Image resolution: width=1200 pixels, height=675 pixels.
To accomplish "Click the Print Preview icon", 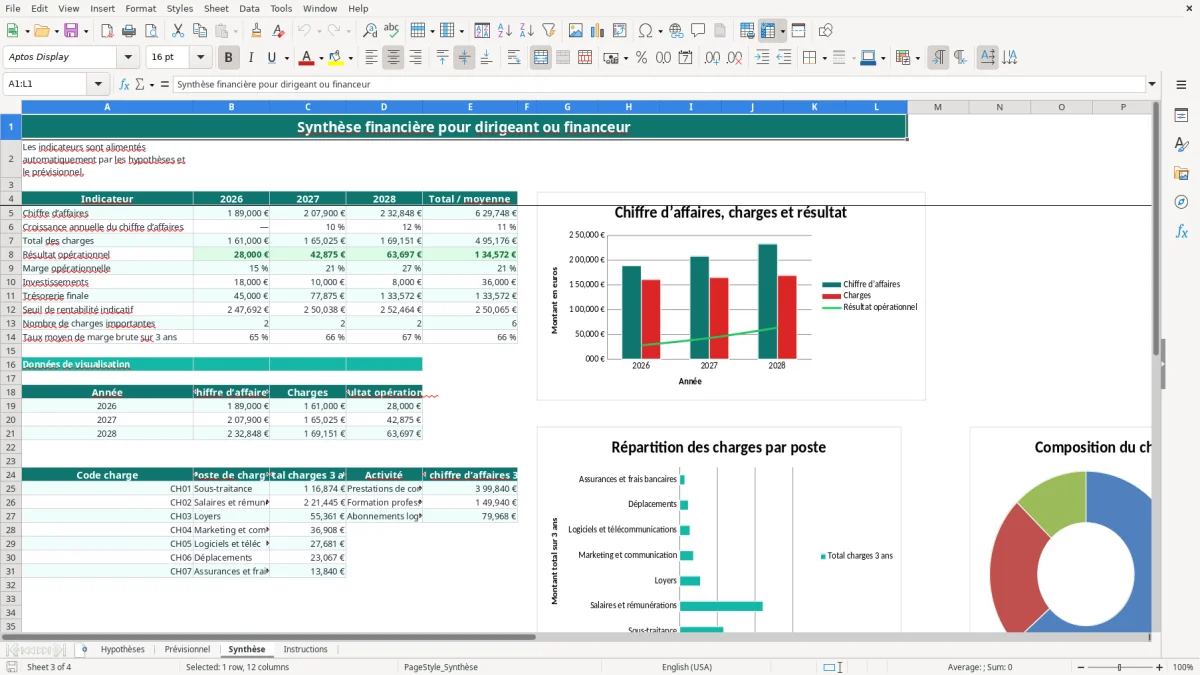I will pos(153,31).
